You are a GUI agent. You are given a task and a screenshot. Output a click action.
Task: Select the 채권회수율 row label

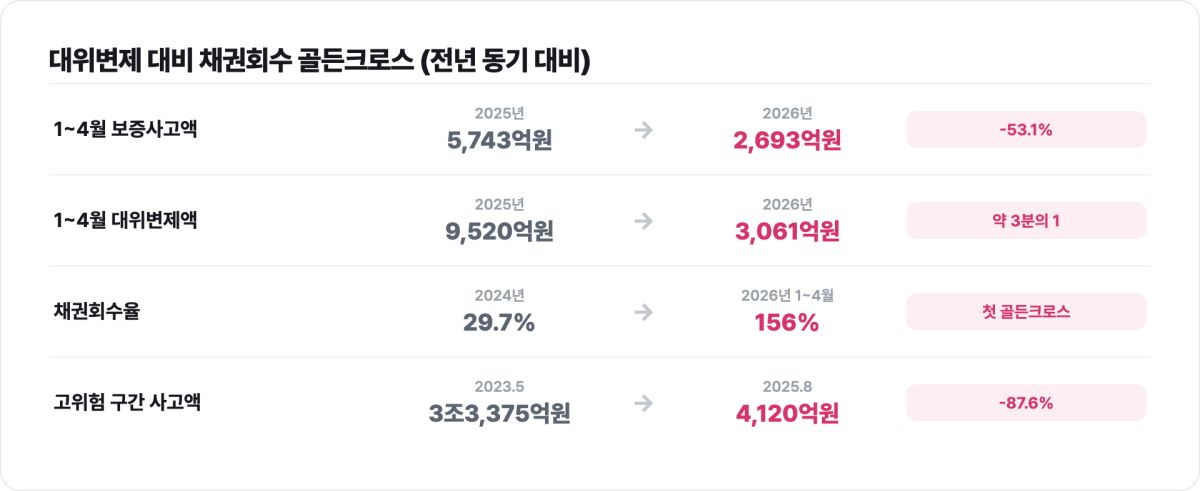[x=97, y=311]
